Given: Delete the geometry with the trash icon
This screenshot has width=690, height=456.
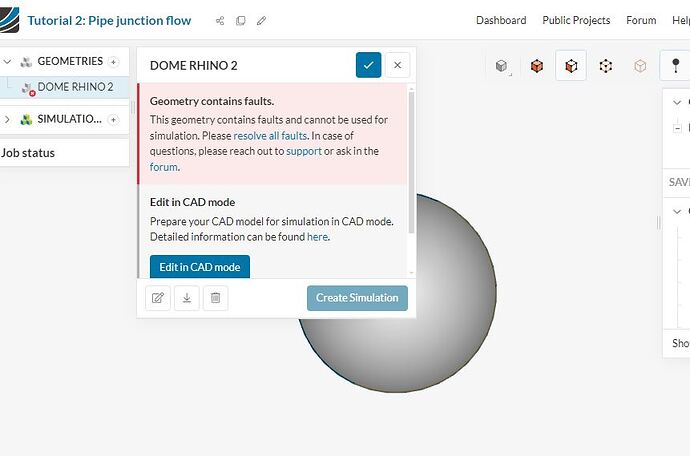Looking at the screenshot, I should pos(216,297).
